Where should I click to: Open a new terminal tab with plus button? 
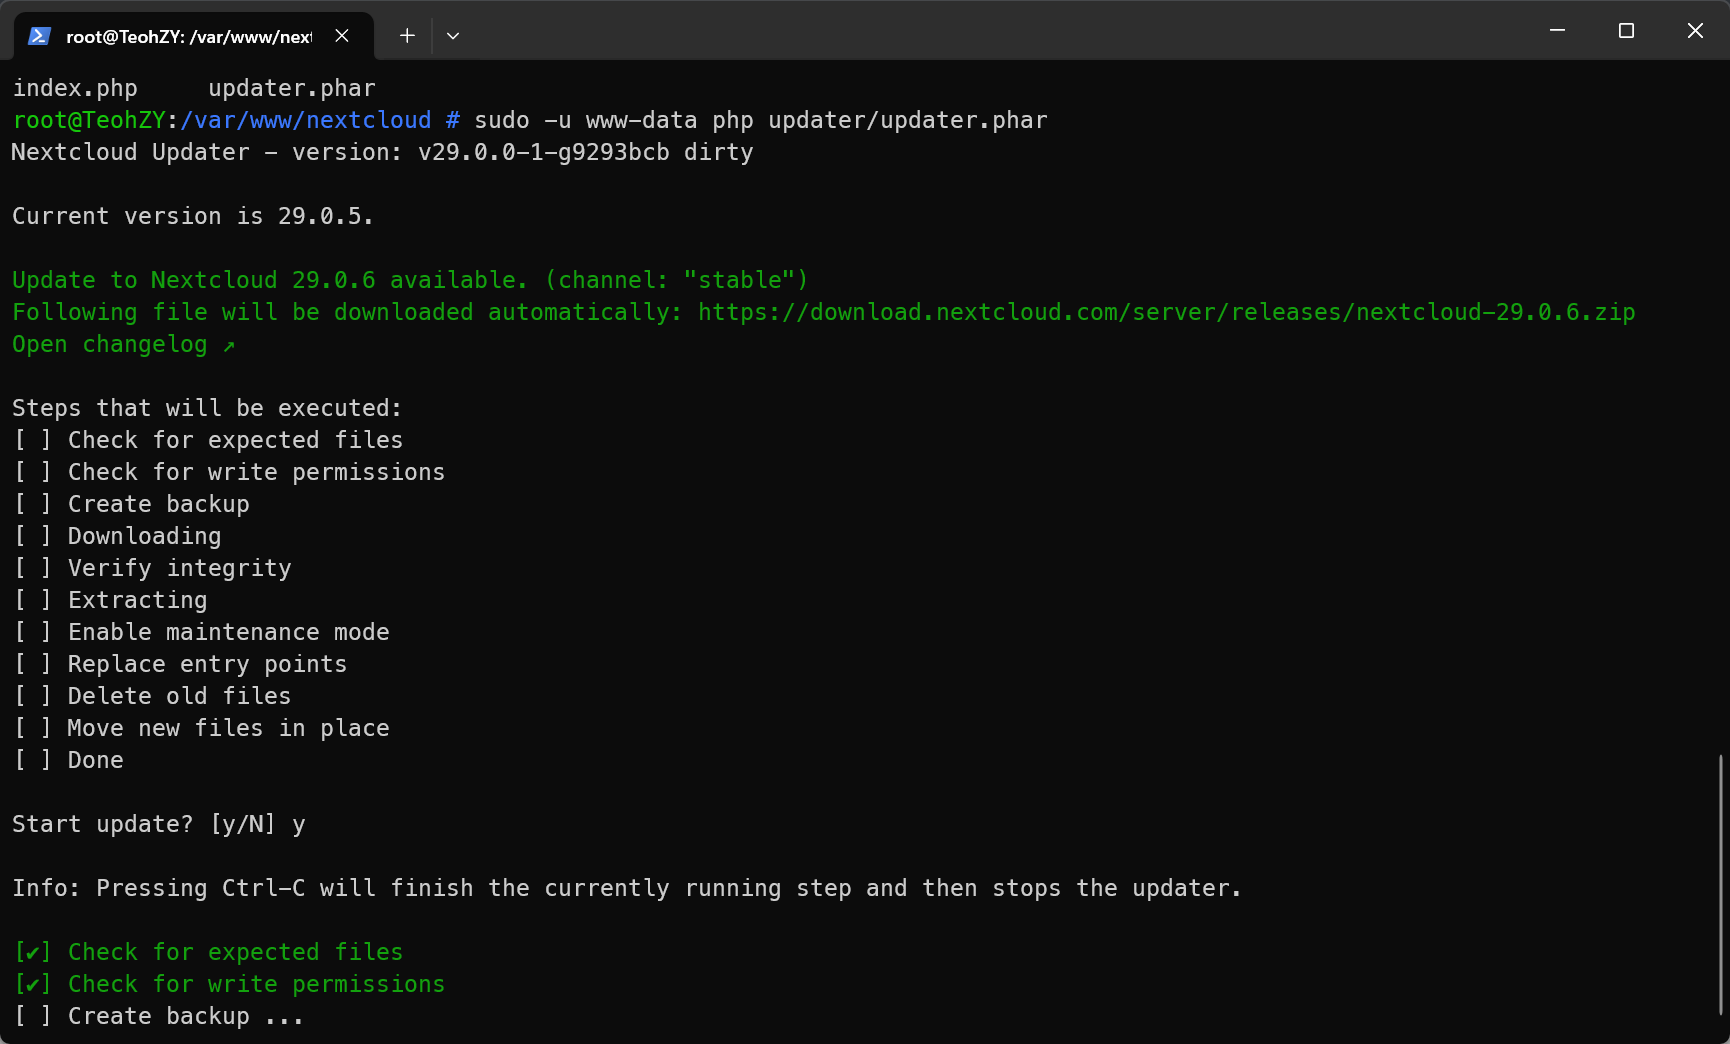point(407,36)
